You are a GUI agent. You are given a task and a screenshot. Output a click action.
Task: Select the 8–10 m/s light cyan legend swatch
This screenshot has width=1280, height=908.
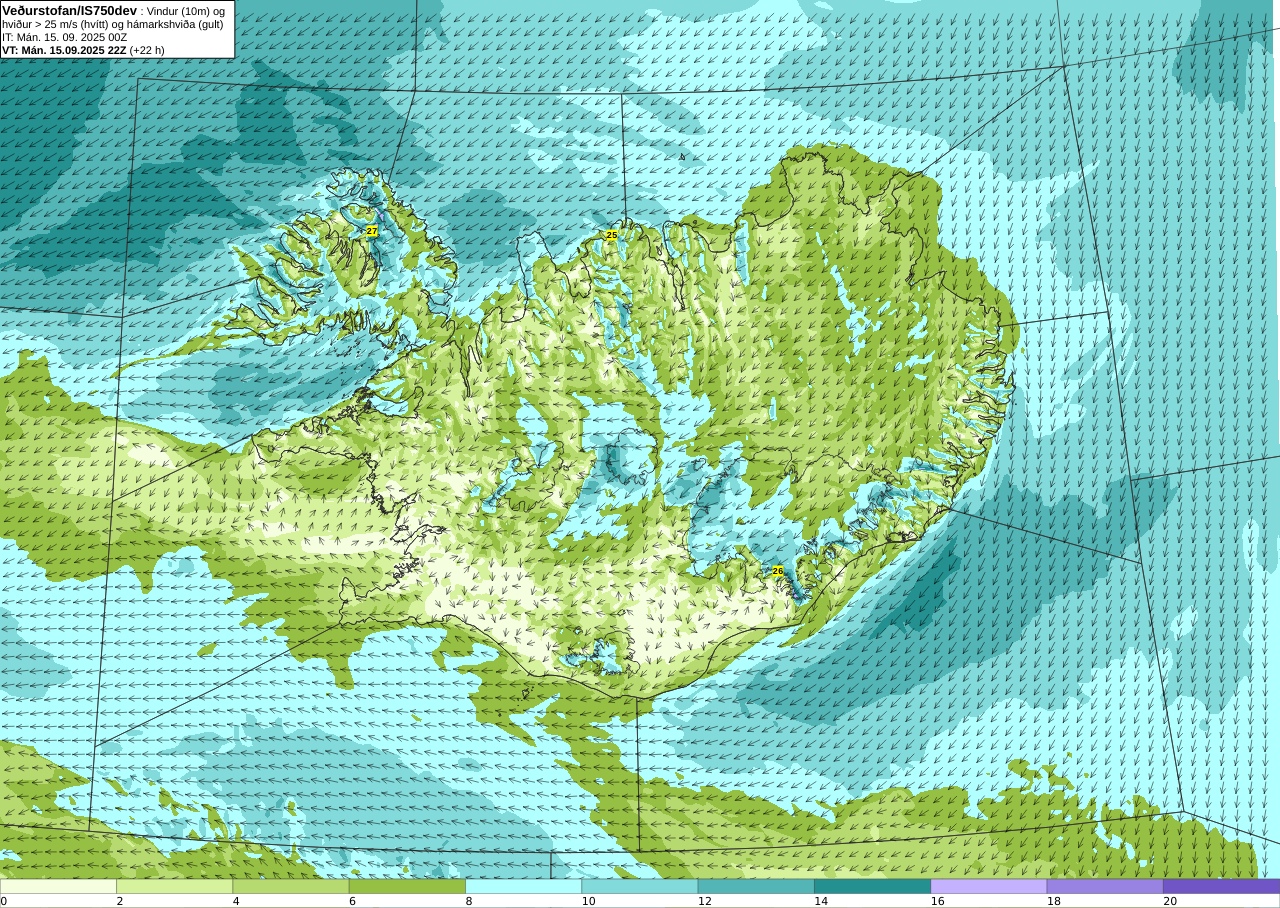tap(524, 886)
